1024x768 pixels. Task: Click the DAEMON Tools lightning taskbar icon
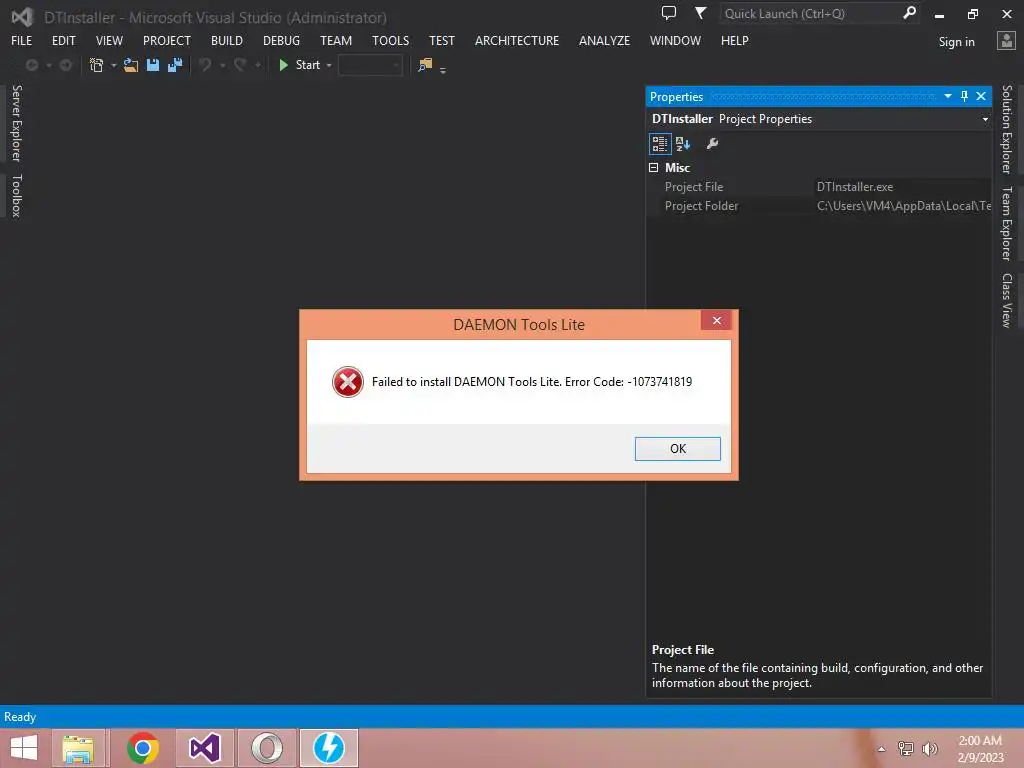point(328,748)
